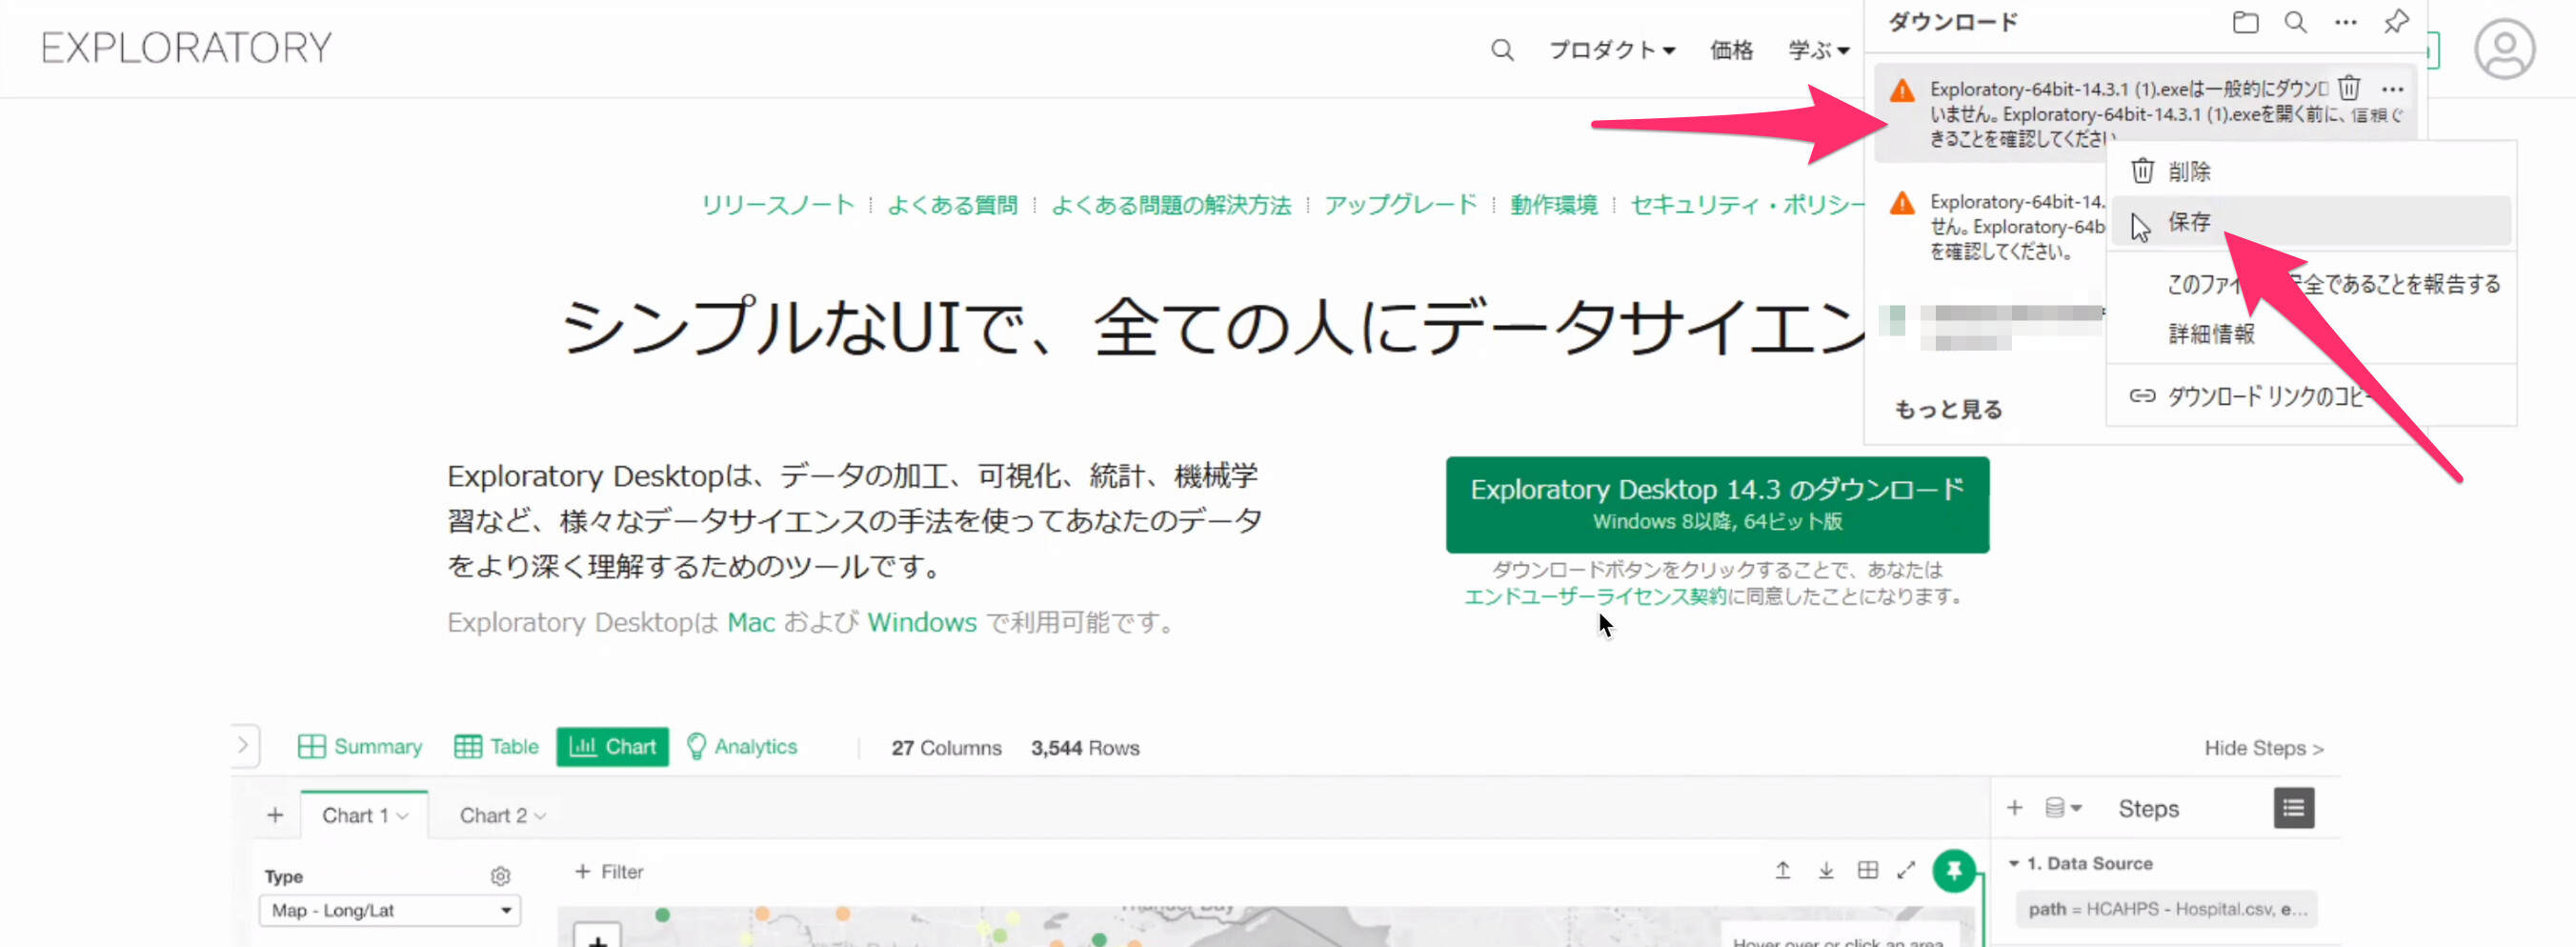Image resolution: width=2576 pixels, height=947 pixels.
Task: Switch to the Analytics tab
Action: pos(742,747)
